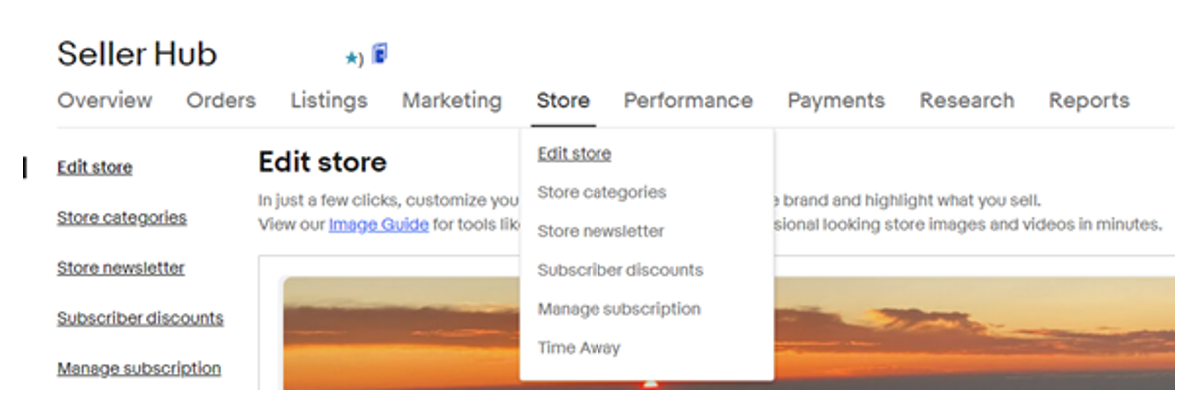Click the blue store icon beside Seller Hub
1200x420 pixels.
379,54
